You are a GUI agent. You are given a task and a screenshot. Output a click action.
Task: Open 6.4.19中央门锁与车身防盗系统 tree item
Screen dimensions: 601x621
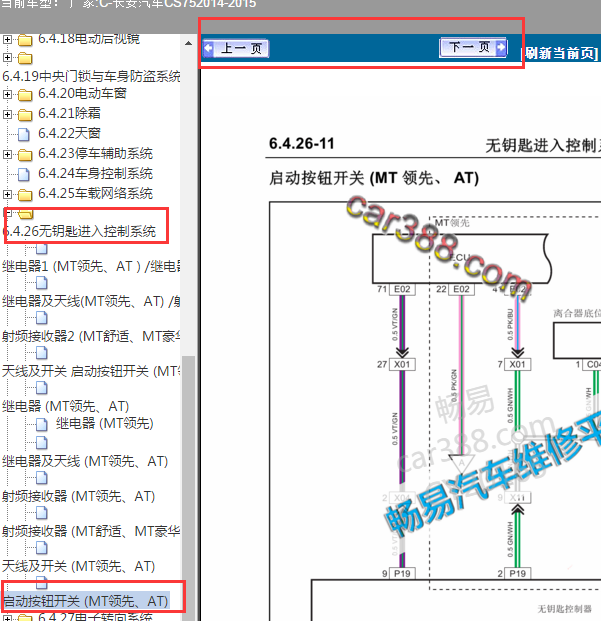(91, 76)
